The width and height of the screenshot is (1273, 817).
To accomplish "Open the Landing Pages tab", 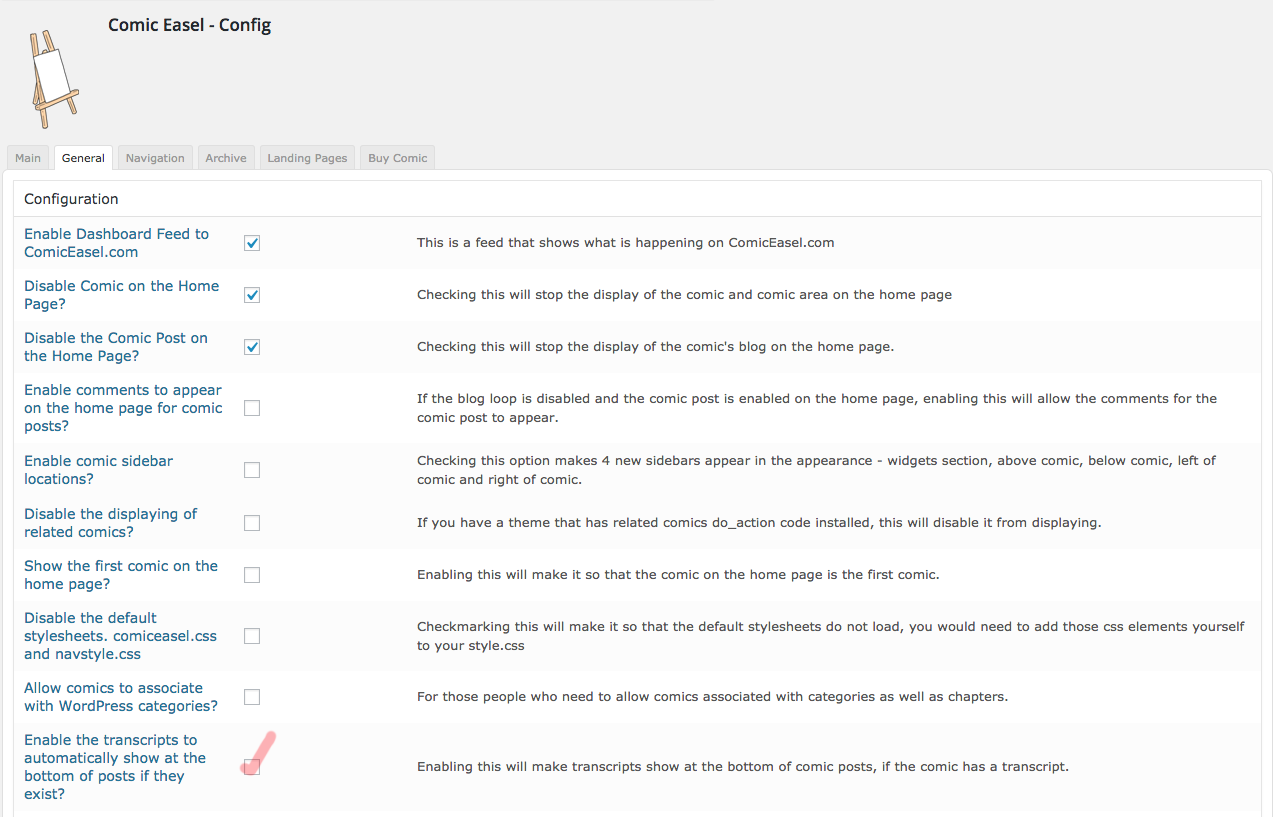I will pos(307,158).
